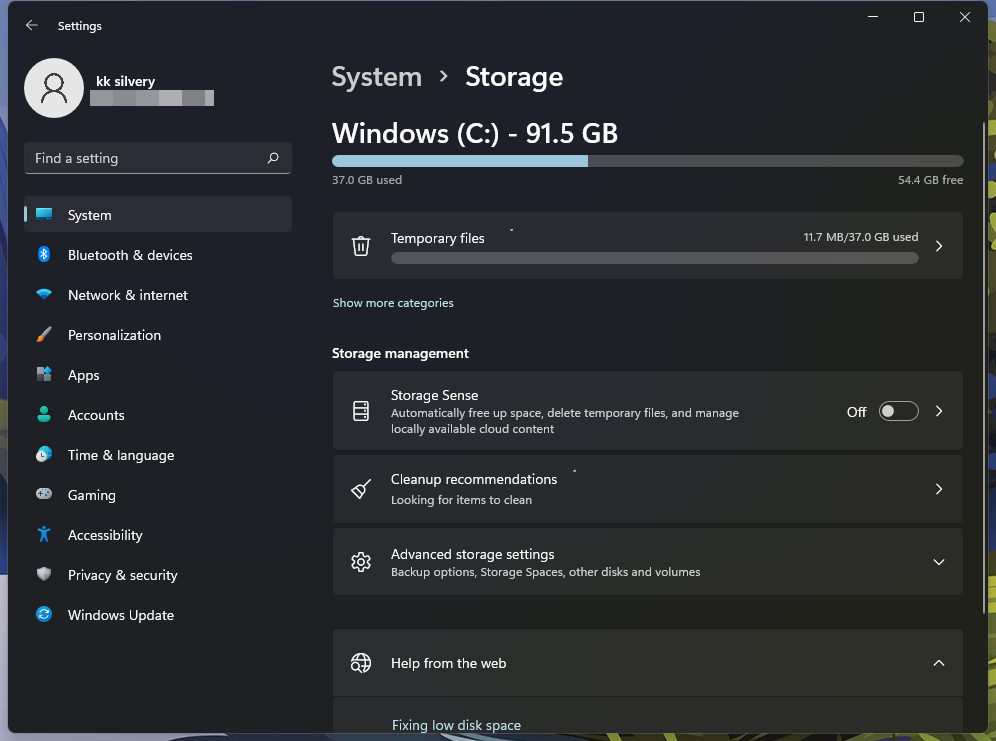Click the Cleanup recommendations broom icon

pos(361,489)
